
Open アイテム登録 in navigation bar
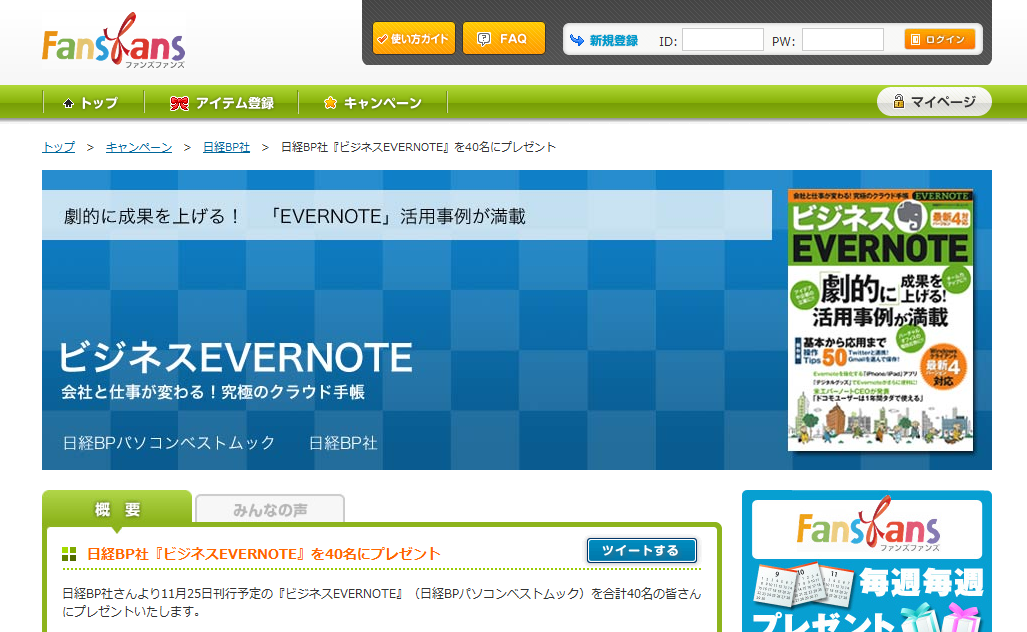(222, 103)
